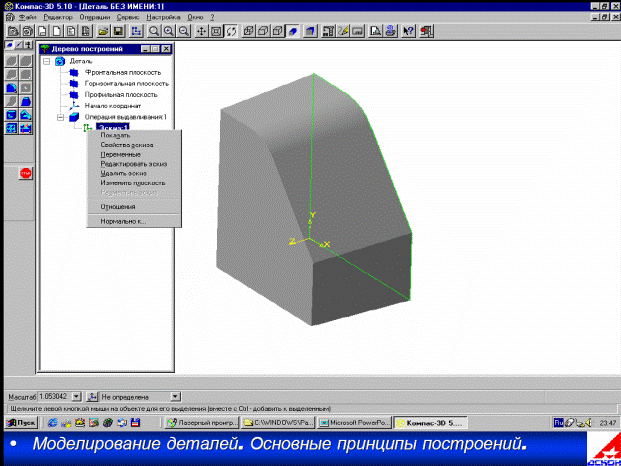Switch to wireframe display icon
621x466 pixels.
[248, 31]
